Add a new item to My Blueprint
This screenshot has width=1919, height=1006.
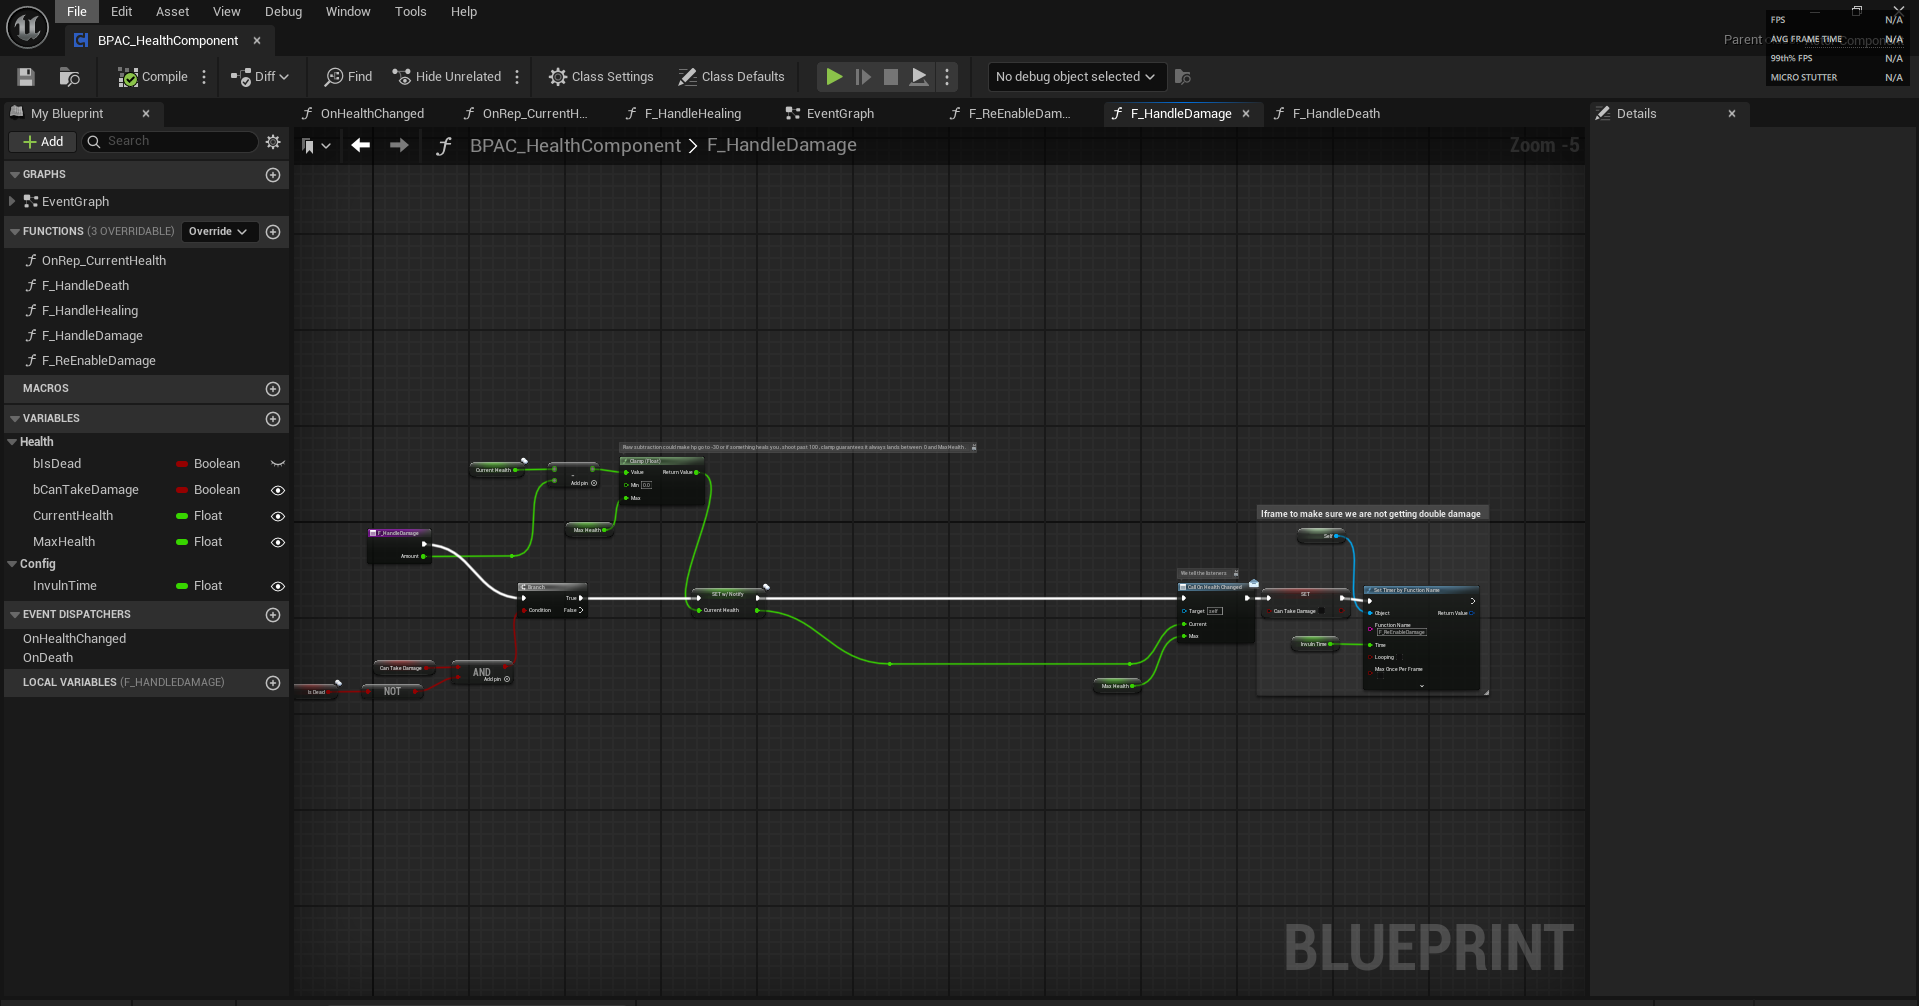click(x=43, y=142)
